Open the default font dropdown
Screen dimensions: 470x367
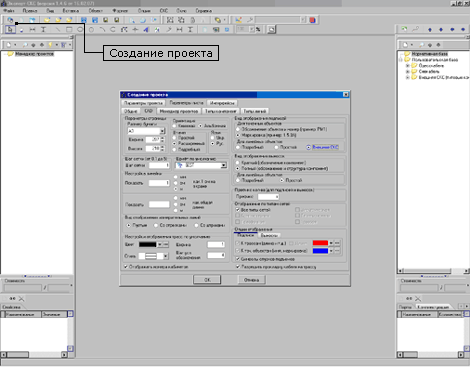point(224,165)
